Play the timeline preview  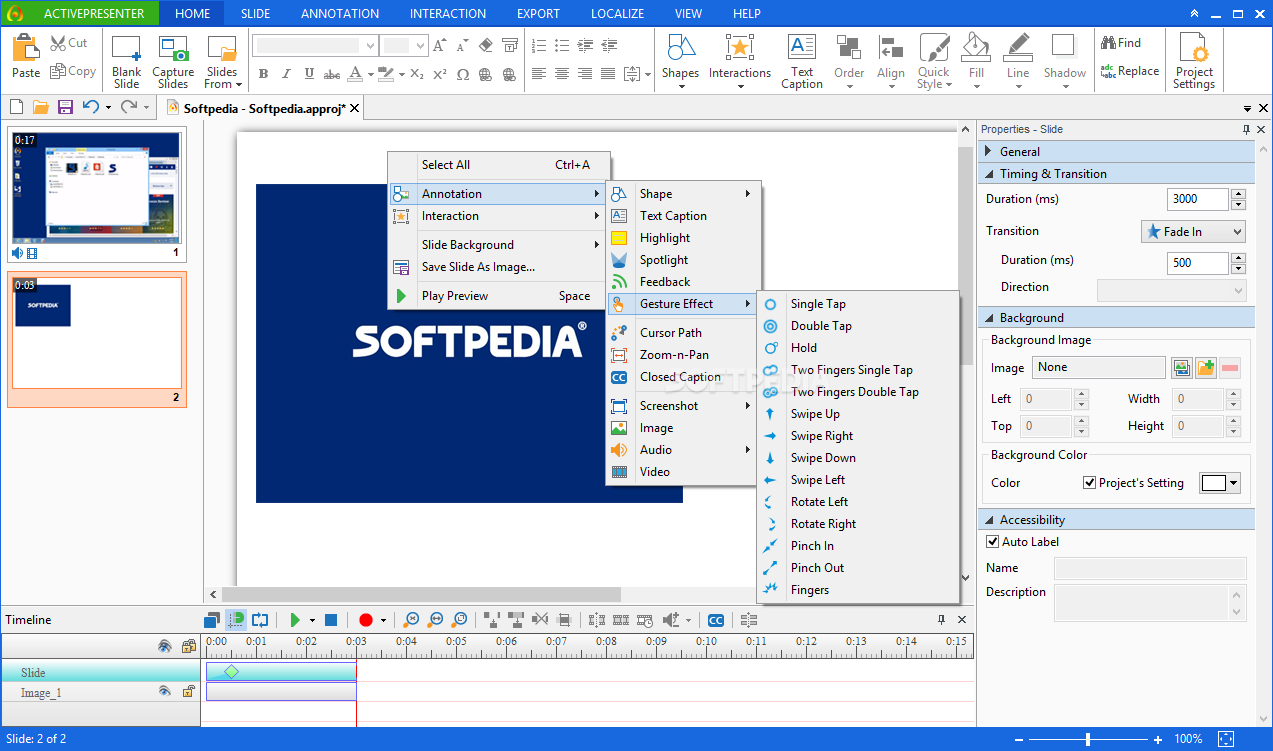[295, 620]
